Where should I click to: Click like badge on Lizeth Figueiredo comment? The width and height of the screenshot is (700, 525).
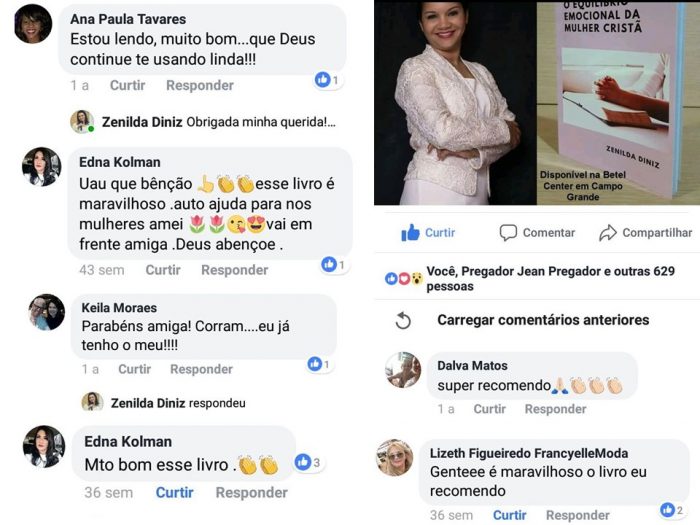(673, 509)
